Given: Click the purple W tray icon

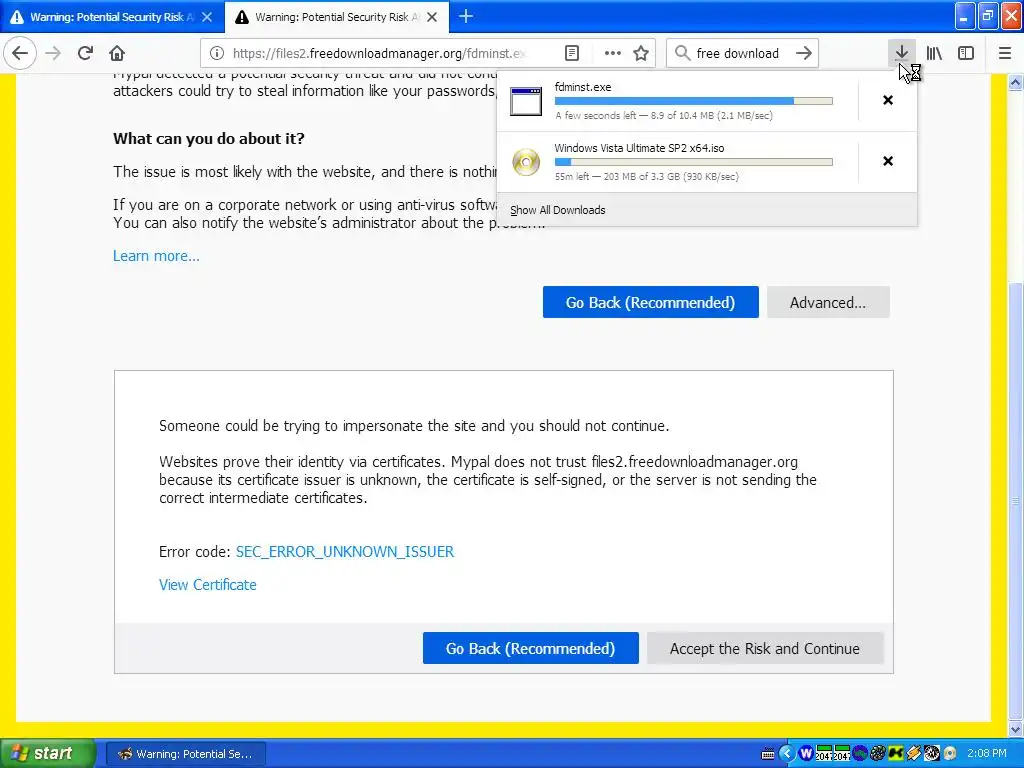Looking at the screenshot, I should [x=806, y=754].
